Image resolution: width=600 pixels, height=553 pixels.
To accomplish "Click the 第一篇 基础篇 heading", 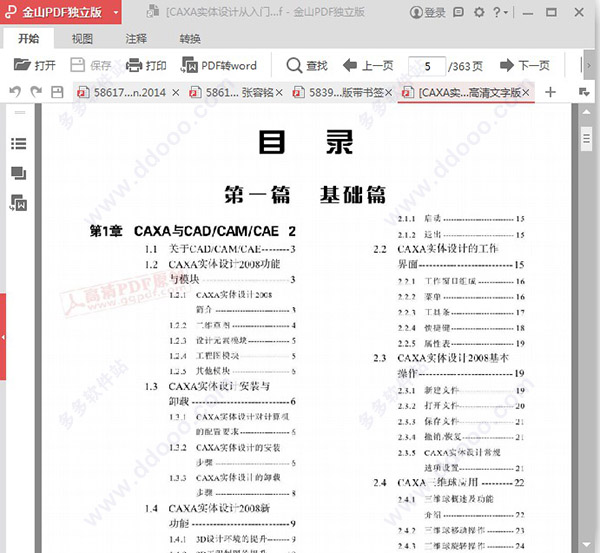I will click(x=305, y=194).
